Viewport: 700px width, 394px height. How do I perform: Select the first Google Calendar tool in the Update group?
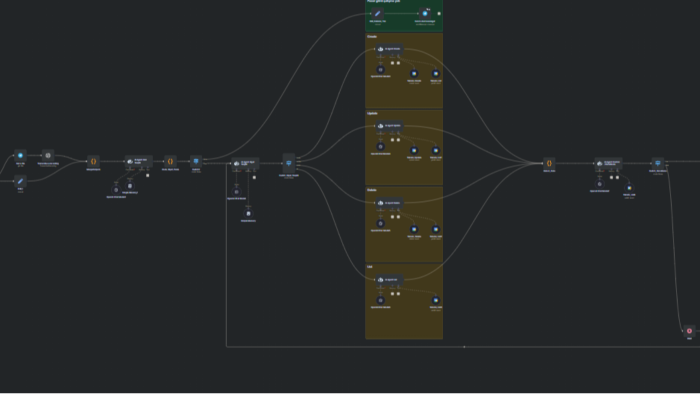[414, 150]
